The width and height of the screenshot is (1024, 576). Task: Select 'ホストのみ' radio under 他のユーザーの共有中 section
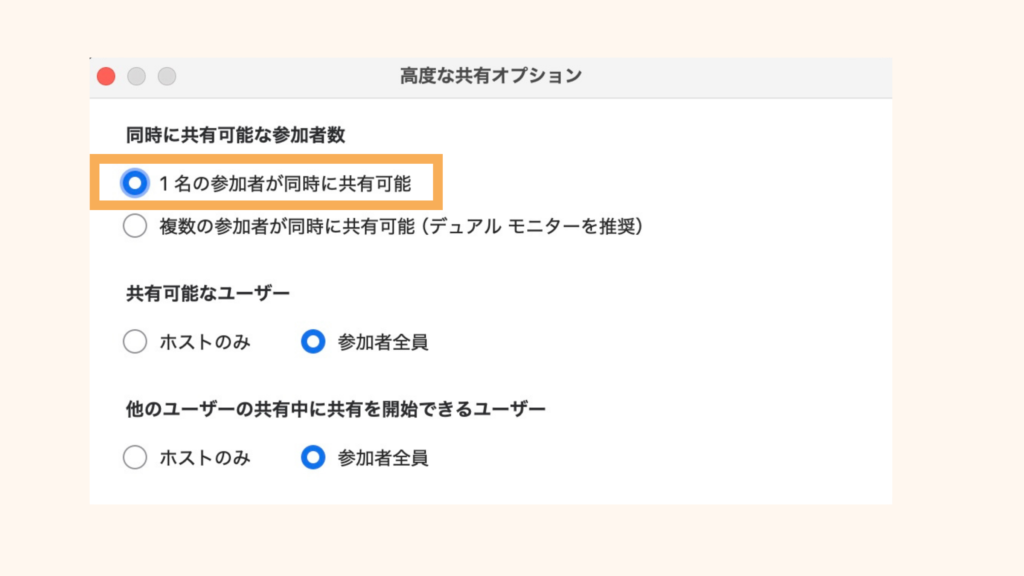134,458
